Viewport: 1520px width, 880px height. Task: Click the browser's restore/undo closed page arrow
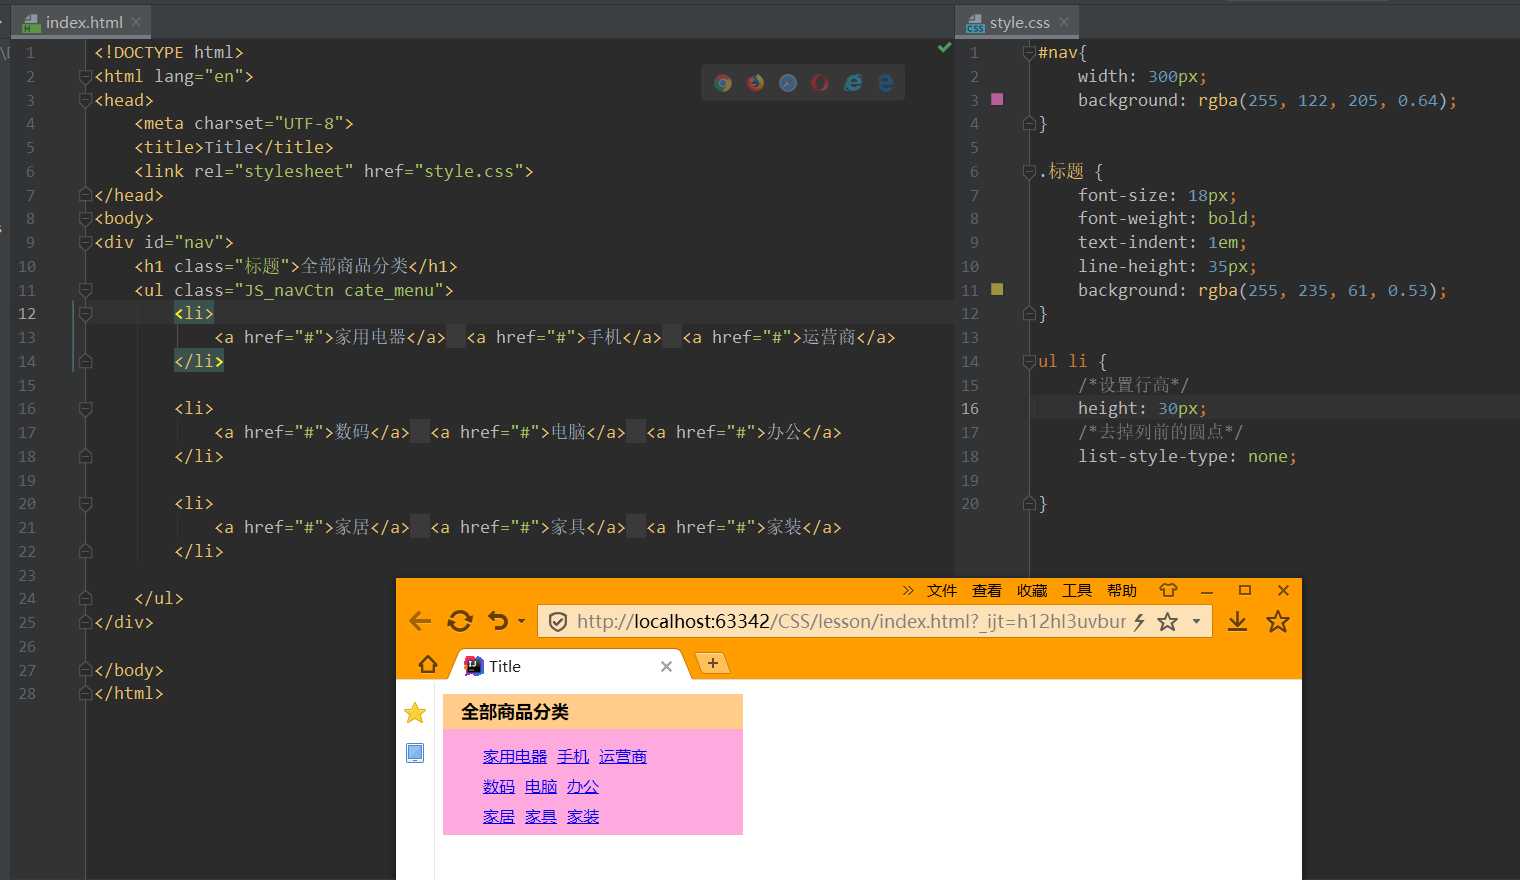tap(498, 621)
